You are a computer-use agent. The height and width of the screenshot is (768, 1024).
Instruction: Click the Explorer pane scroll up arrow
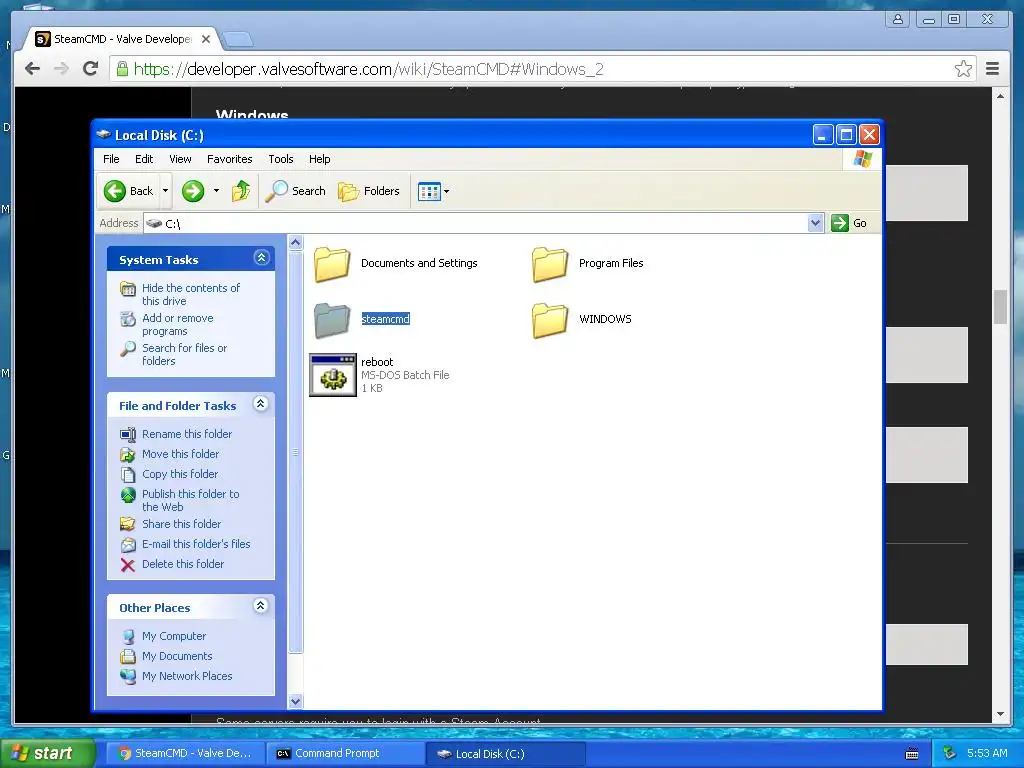[295, 243]
